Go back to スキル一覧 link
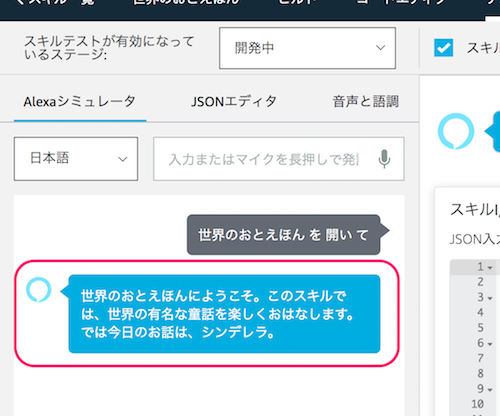 [x=55, y=3]
